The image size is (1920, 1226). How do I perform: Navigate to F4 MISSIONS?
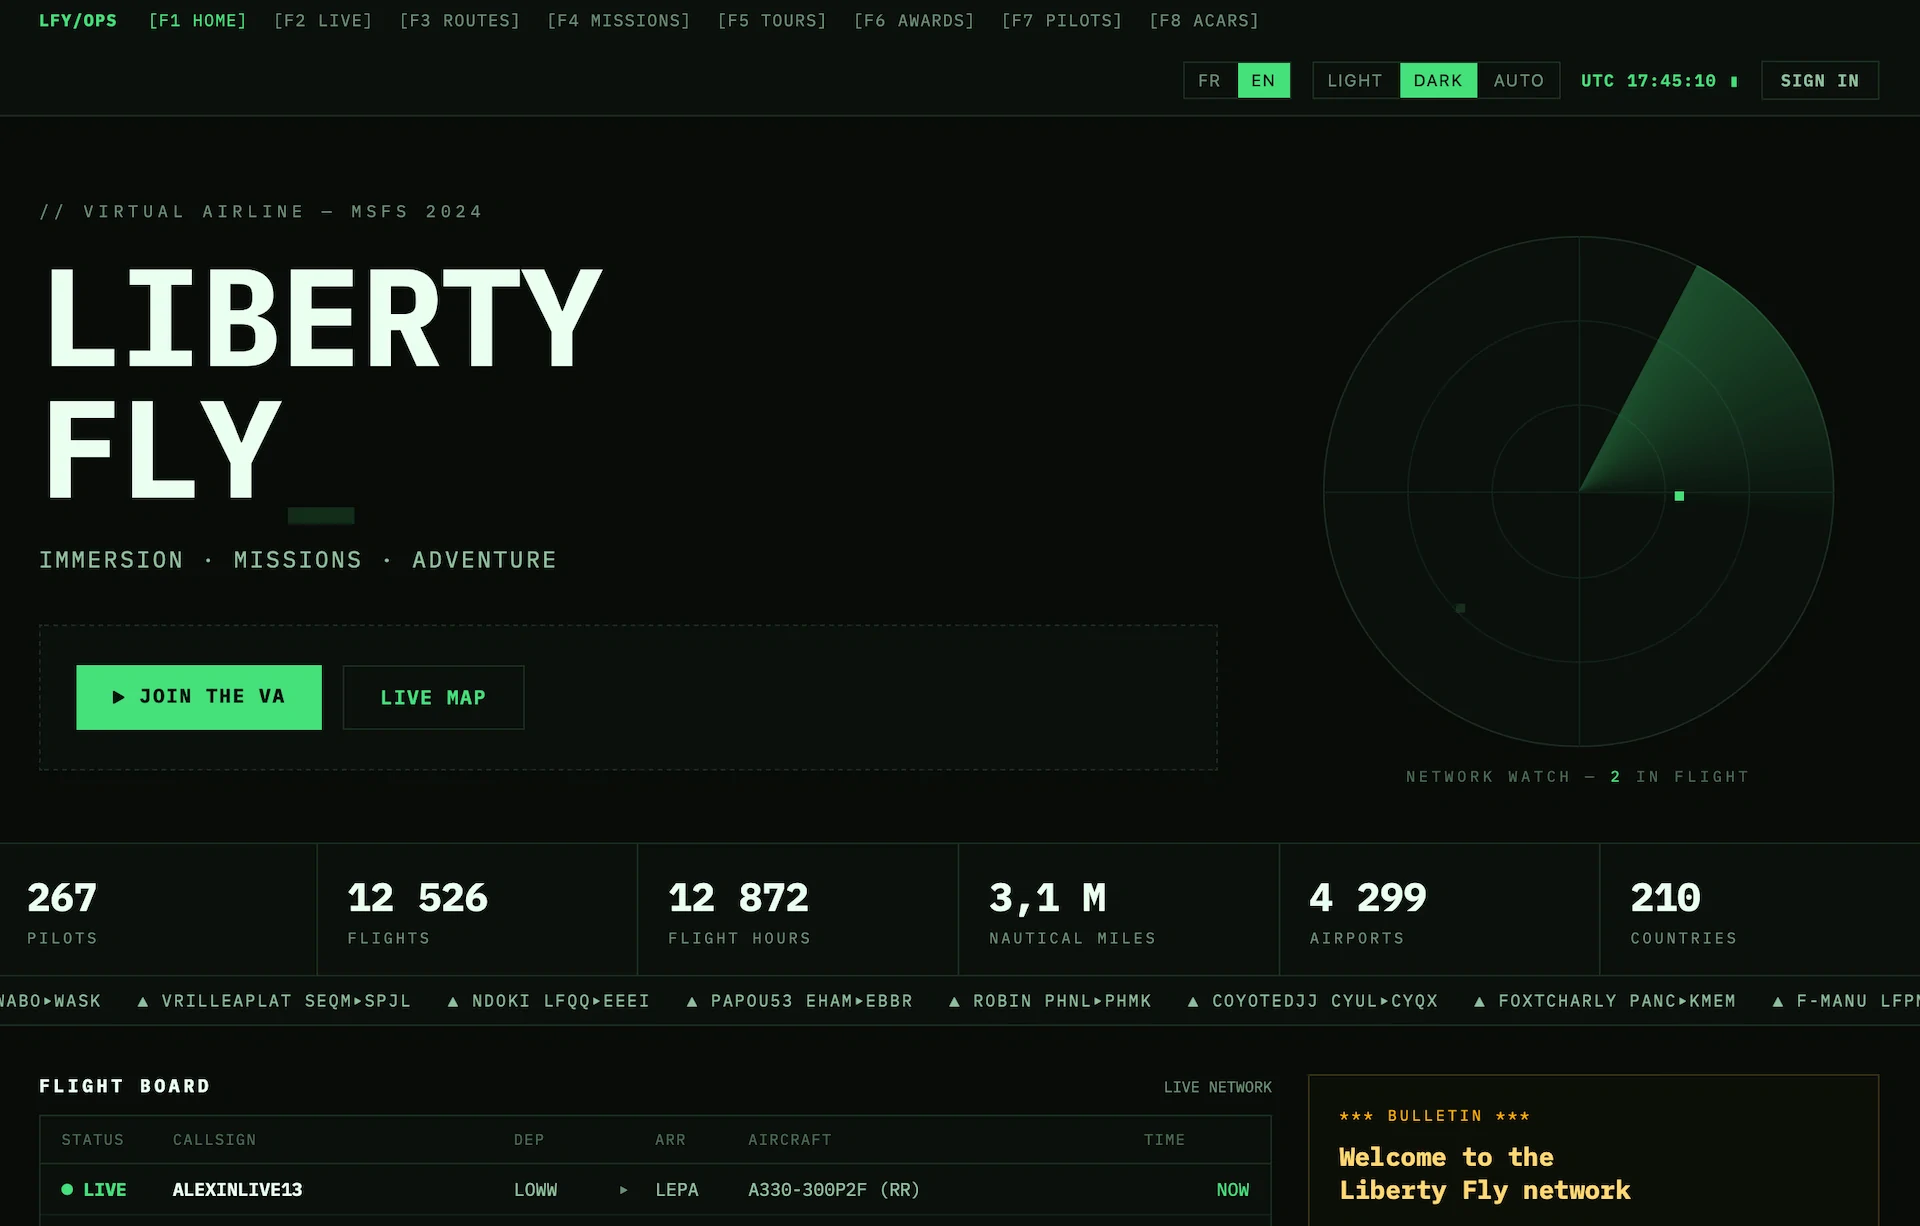[x=619, y=20]
